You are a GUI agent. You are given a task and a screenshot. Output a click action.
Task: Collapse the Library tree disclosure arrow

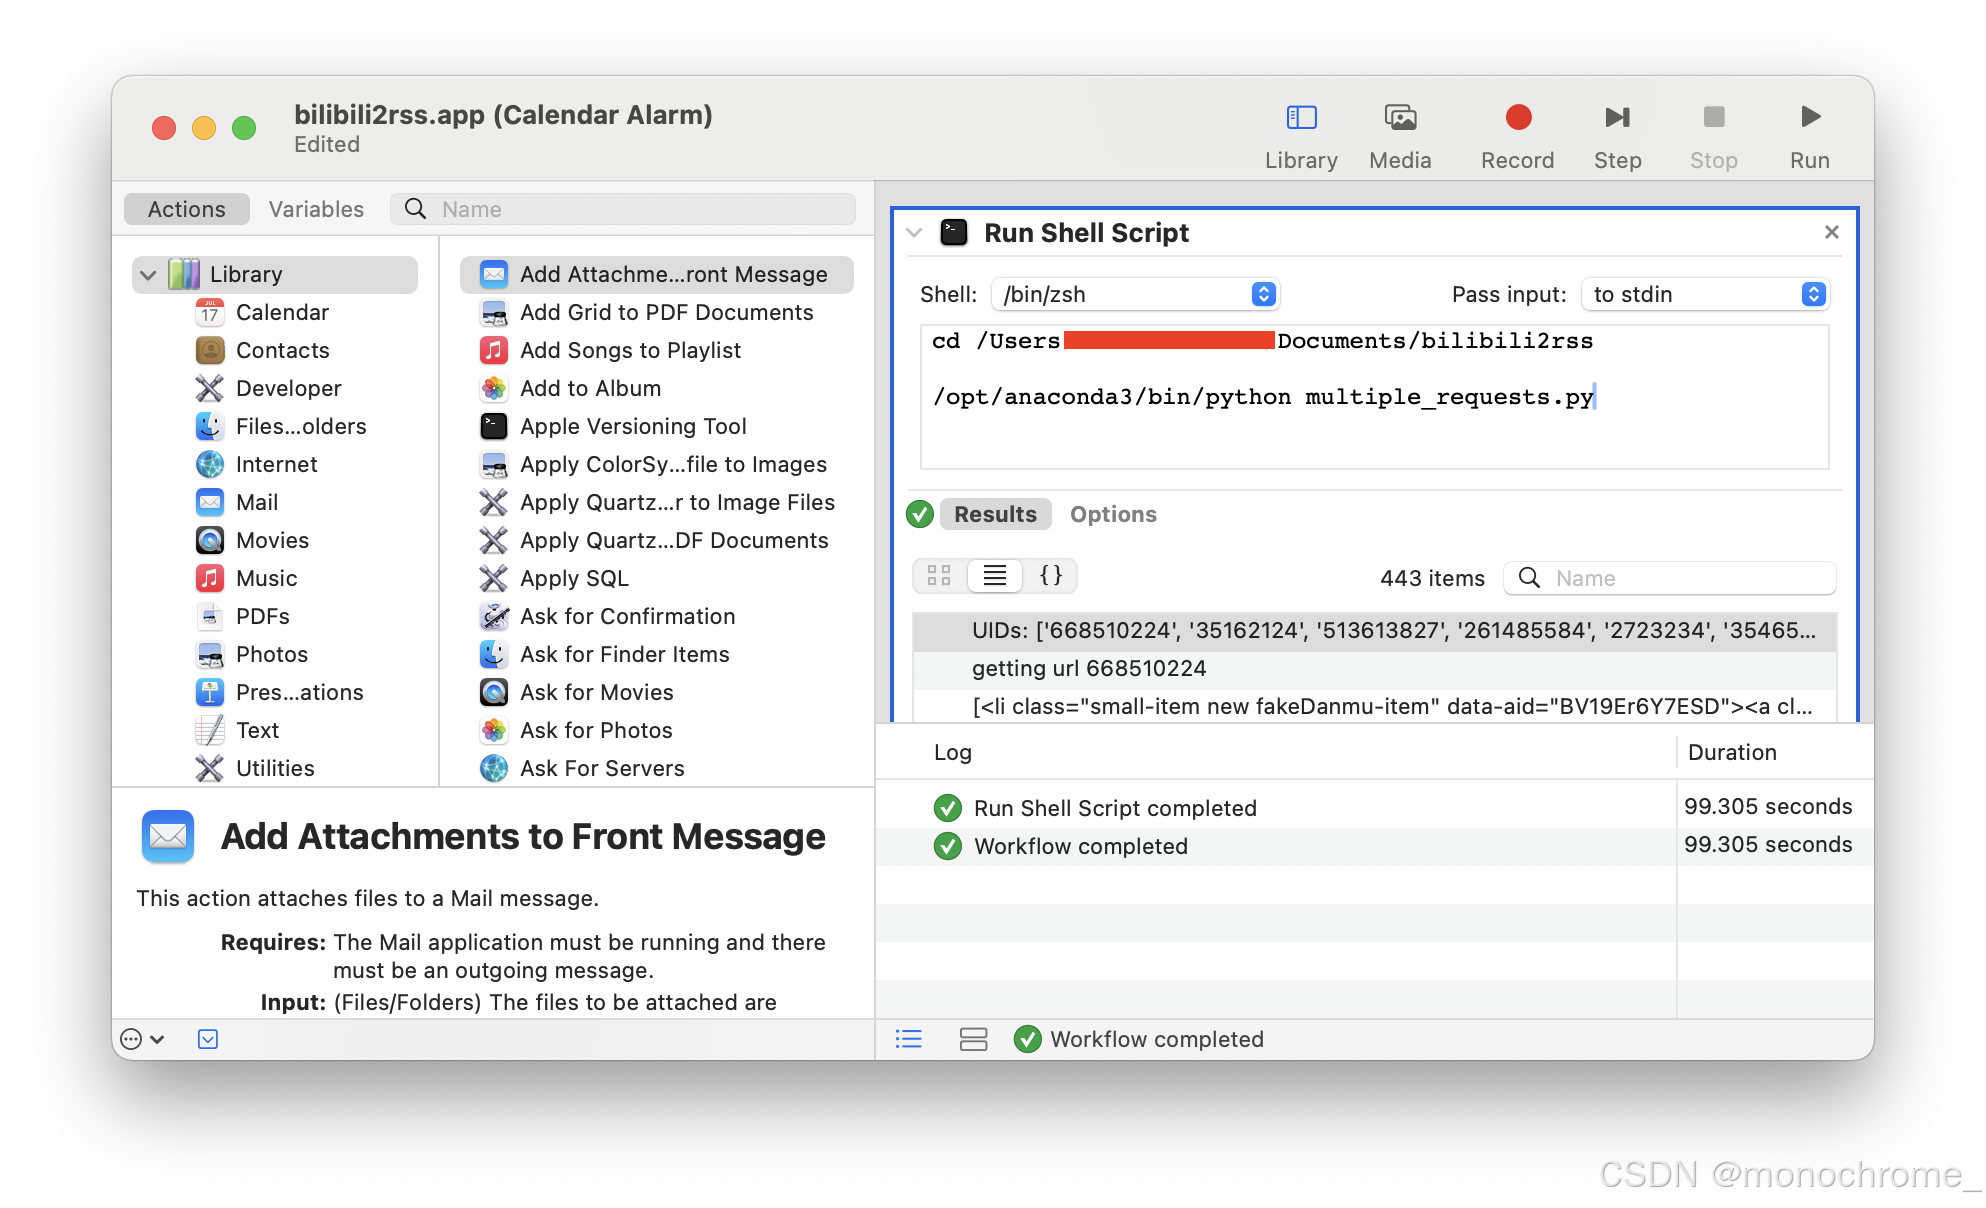[149, 275]
